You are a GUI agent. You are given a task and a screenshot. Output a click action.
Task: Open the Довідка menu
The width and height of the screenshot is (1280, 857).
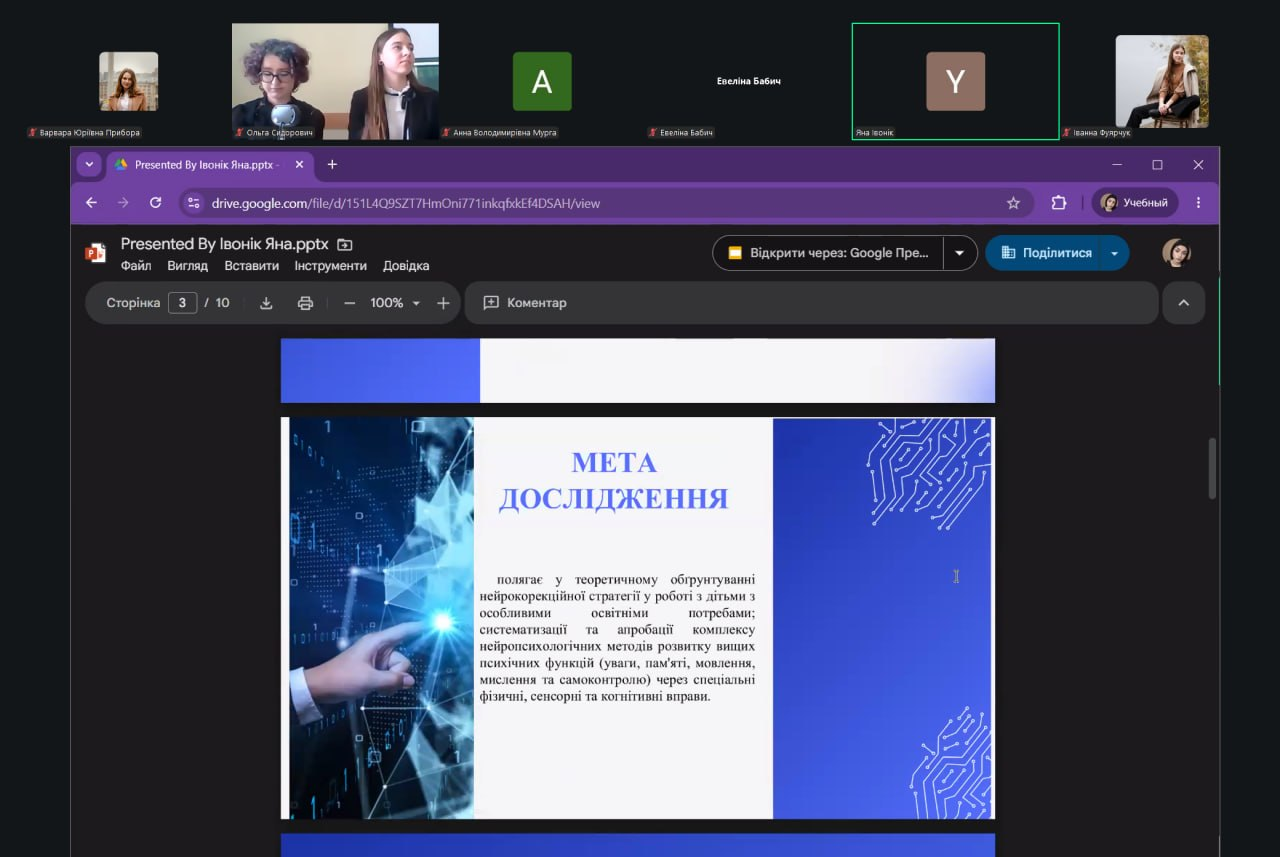coord(406,266)
